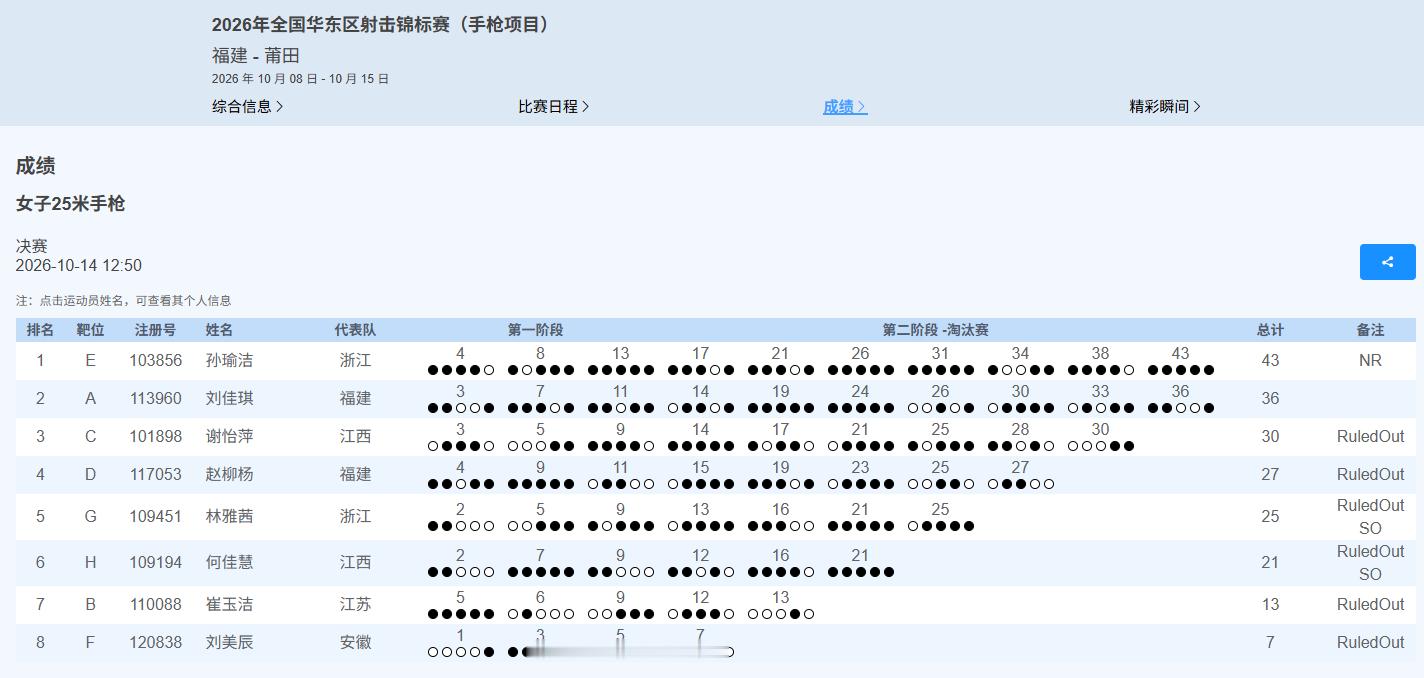Click the 第二阶段 -淘汰赛 column header
Viewport: 1424px width, 678px height.
click(935, 330)
